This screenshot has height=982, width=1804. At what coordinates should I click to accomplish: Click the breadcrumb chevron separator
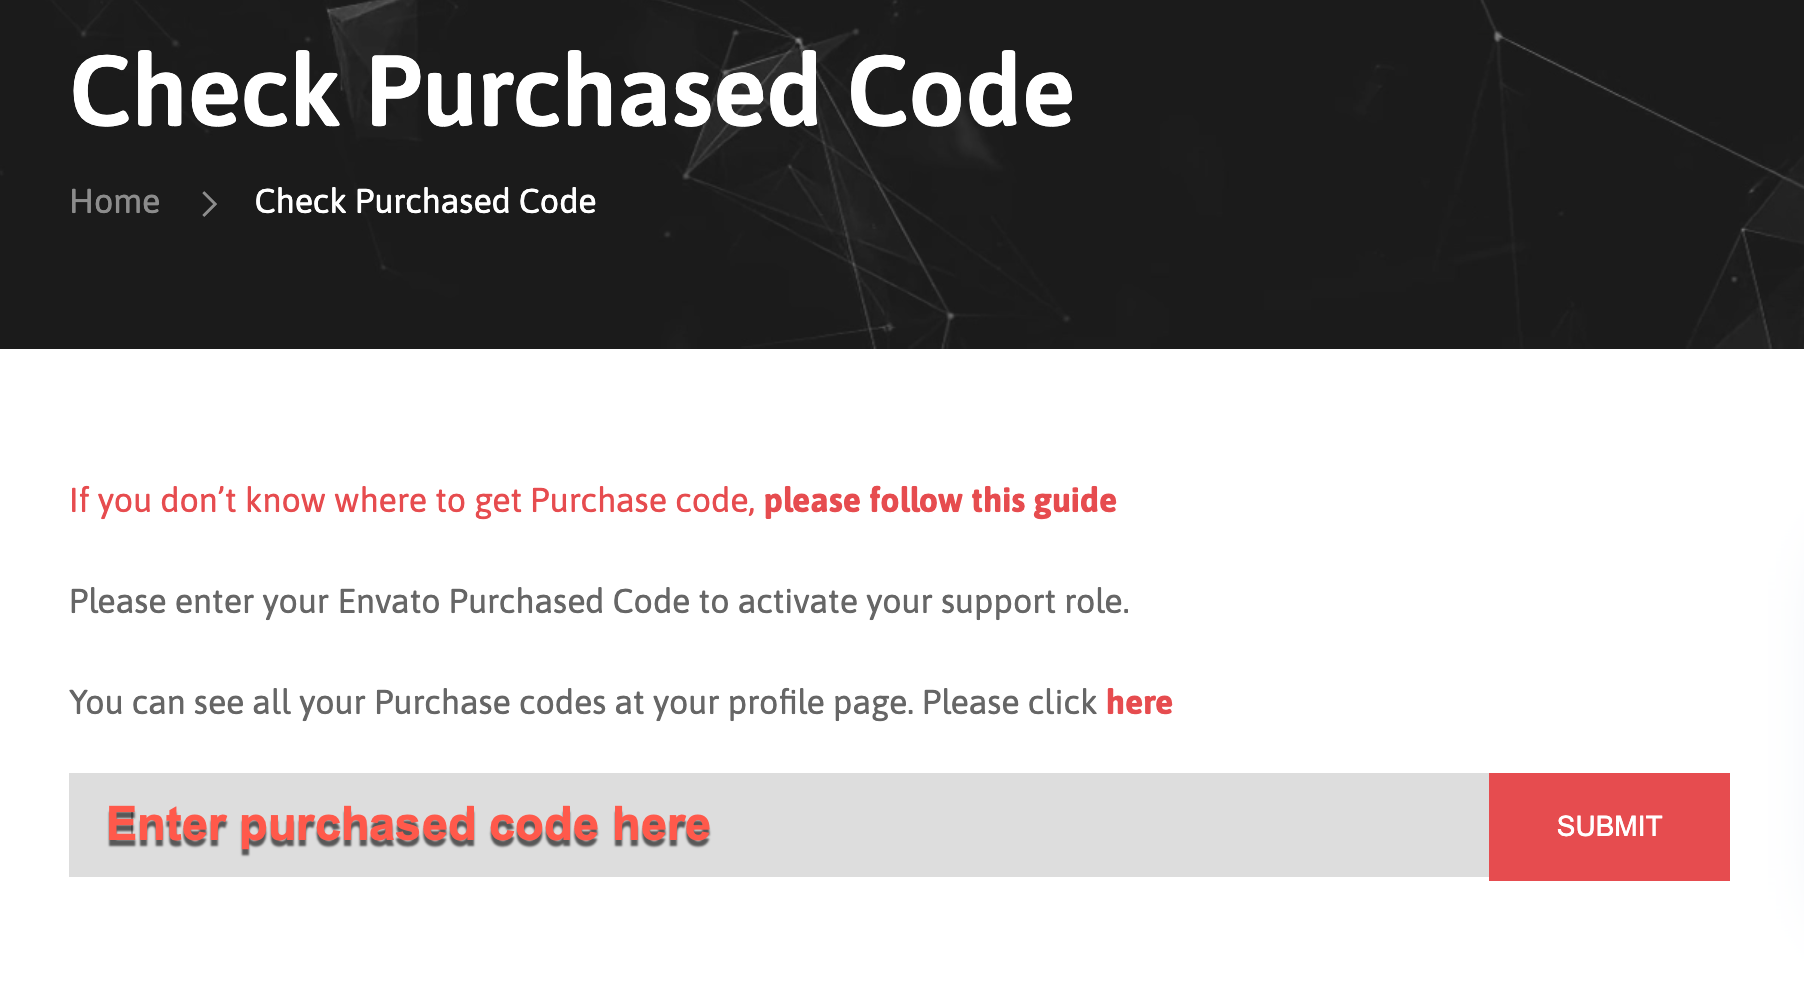[209, 204]
